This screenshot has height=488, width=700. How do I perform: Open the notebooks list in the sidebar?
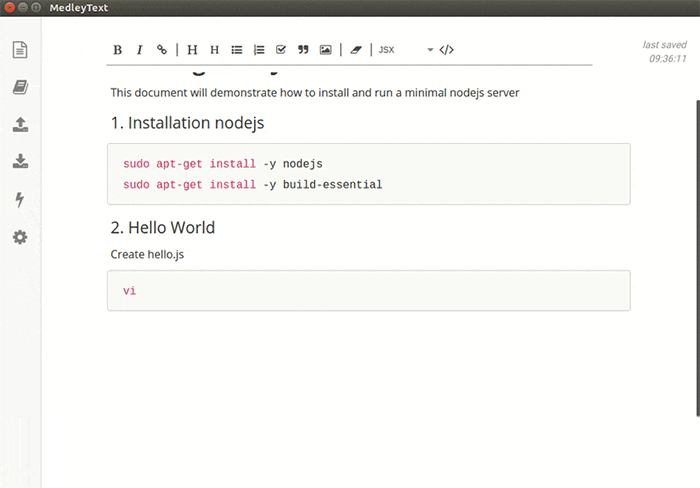(x=20, y=87)
